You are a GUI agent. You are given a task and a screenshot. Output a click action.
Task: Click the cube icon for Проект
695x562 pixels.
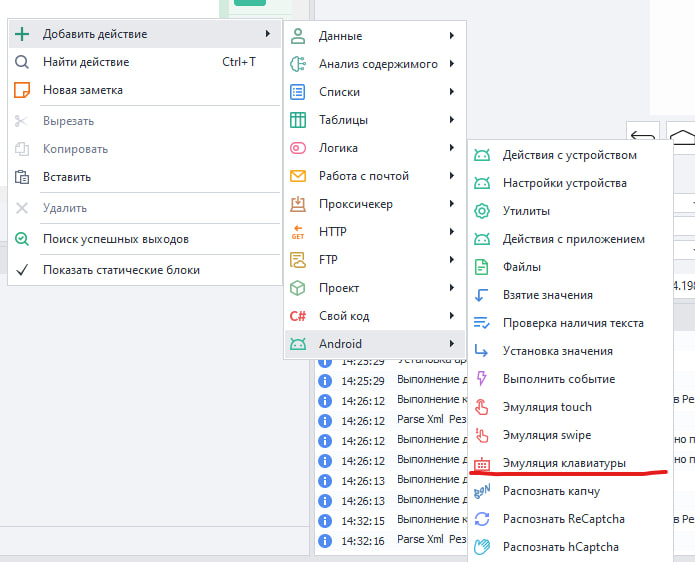point(298,288)
